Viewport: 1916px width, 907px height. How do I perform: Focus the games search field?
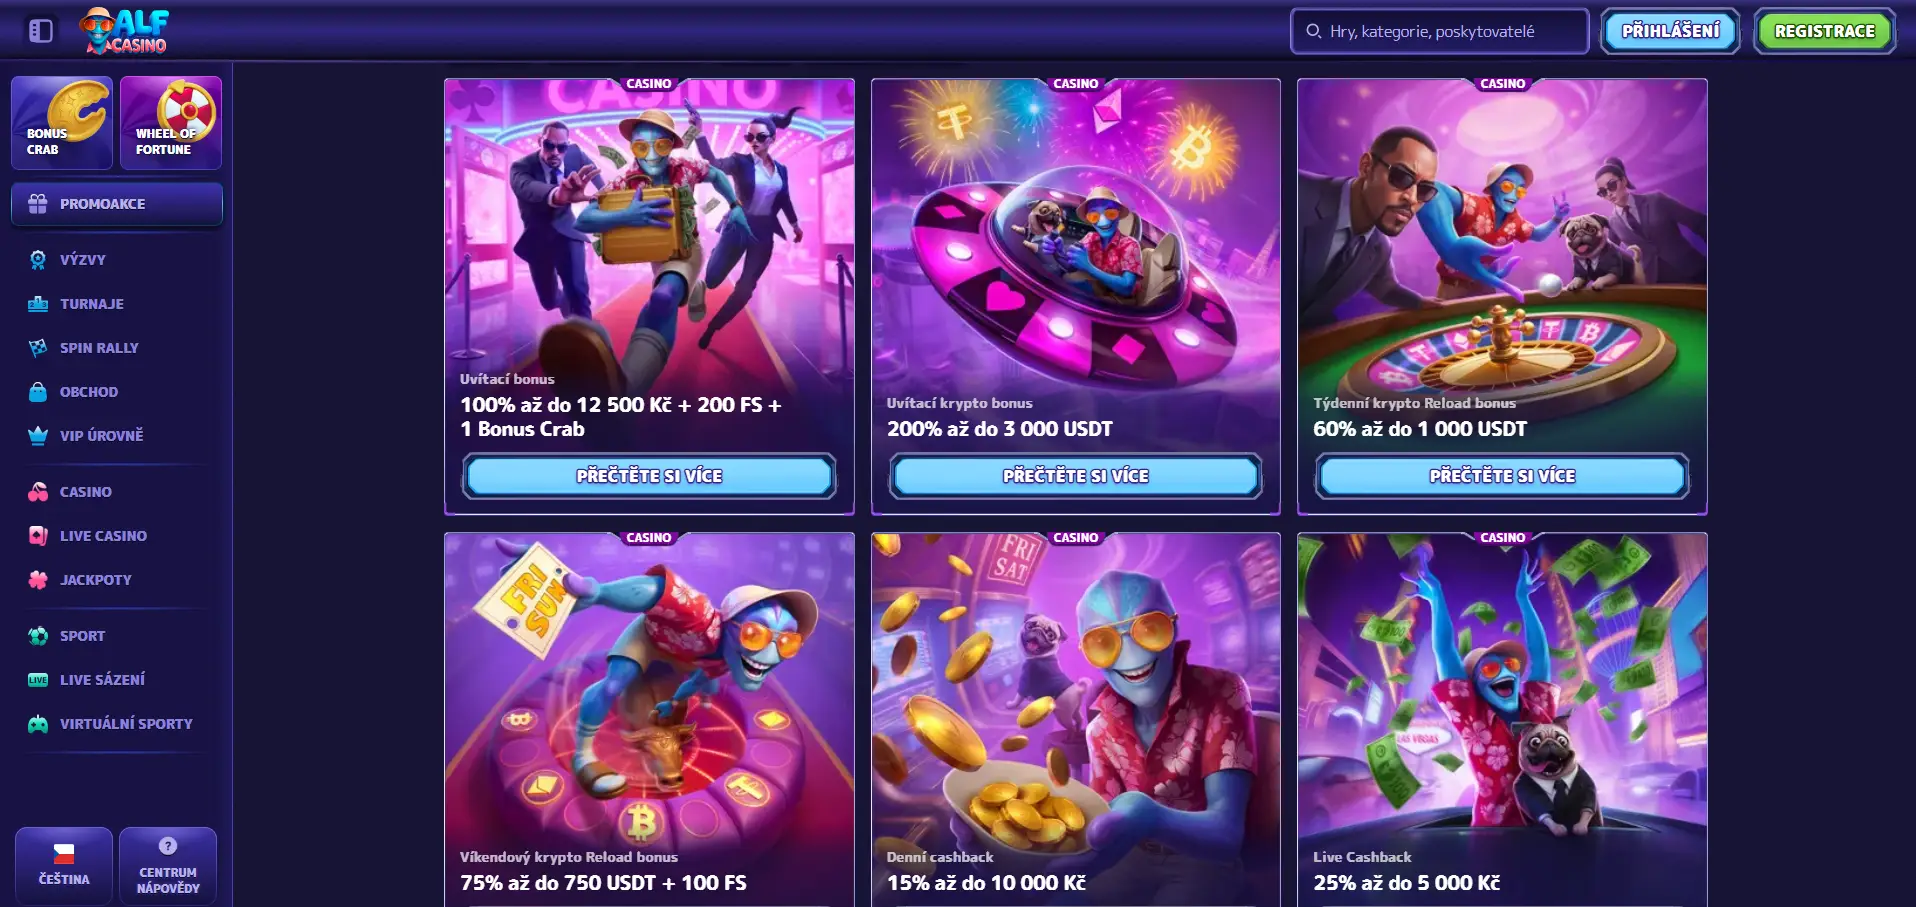(1440, 31)
